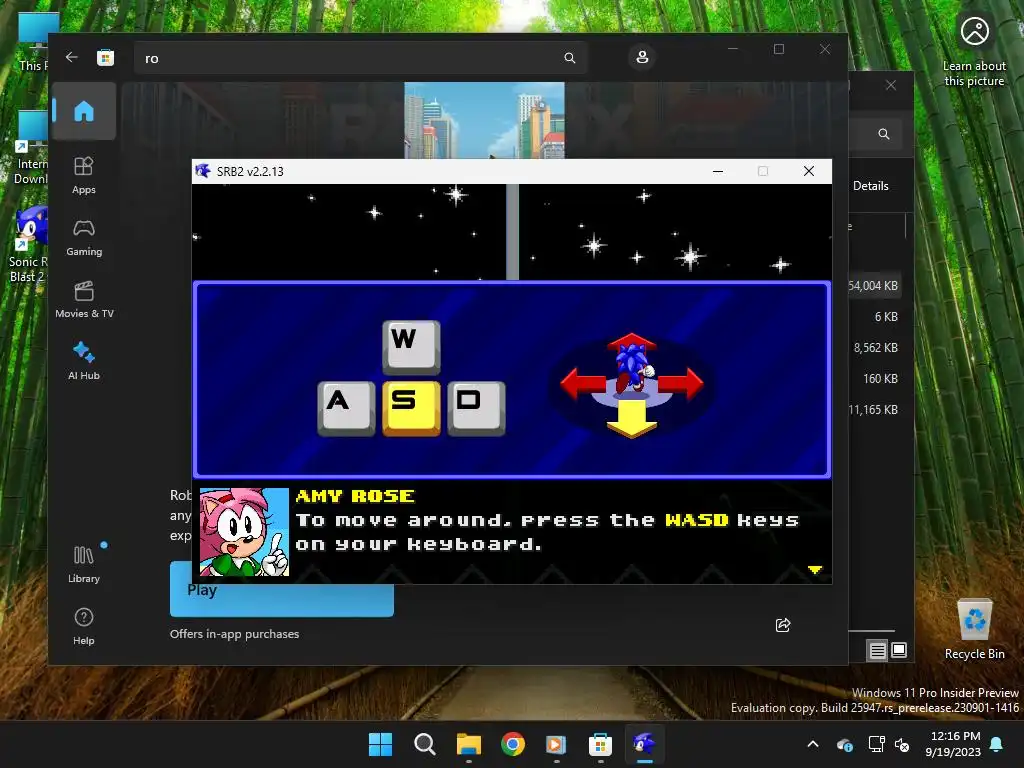Switch to Microsoft Store on the taskbar
Image resolution: width=1024 pixels, height=768 pixels.
[x=600, y=744]
